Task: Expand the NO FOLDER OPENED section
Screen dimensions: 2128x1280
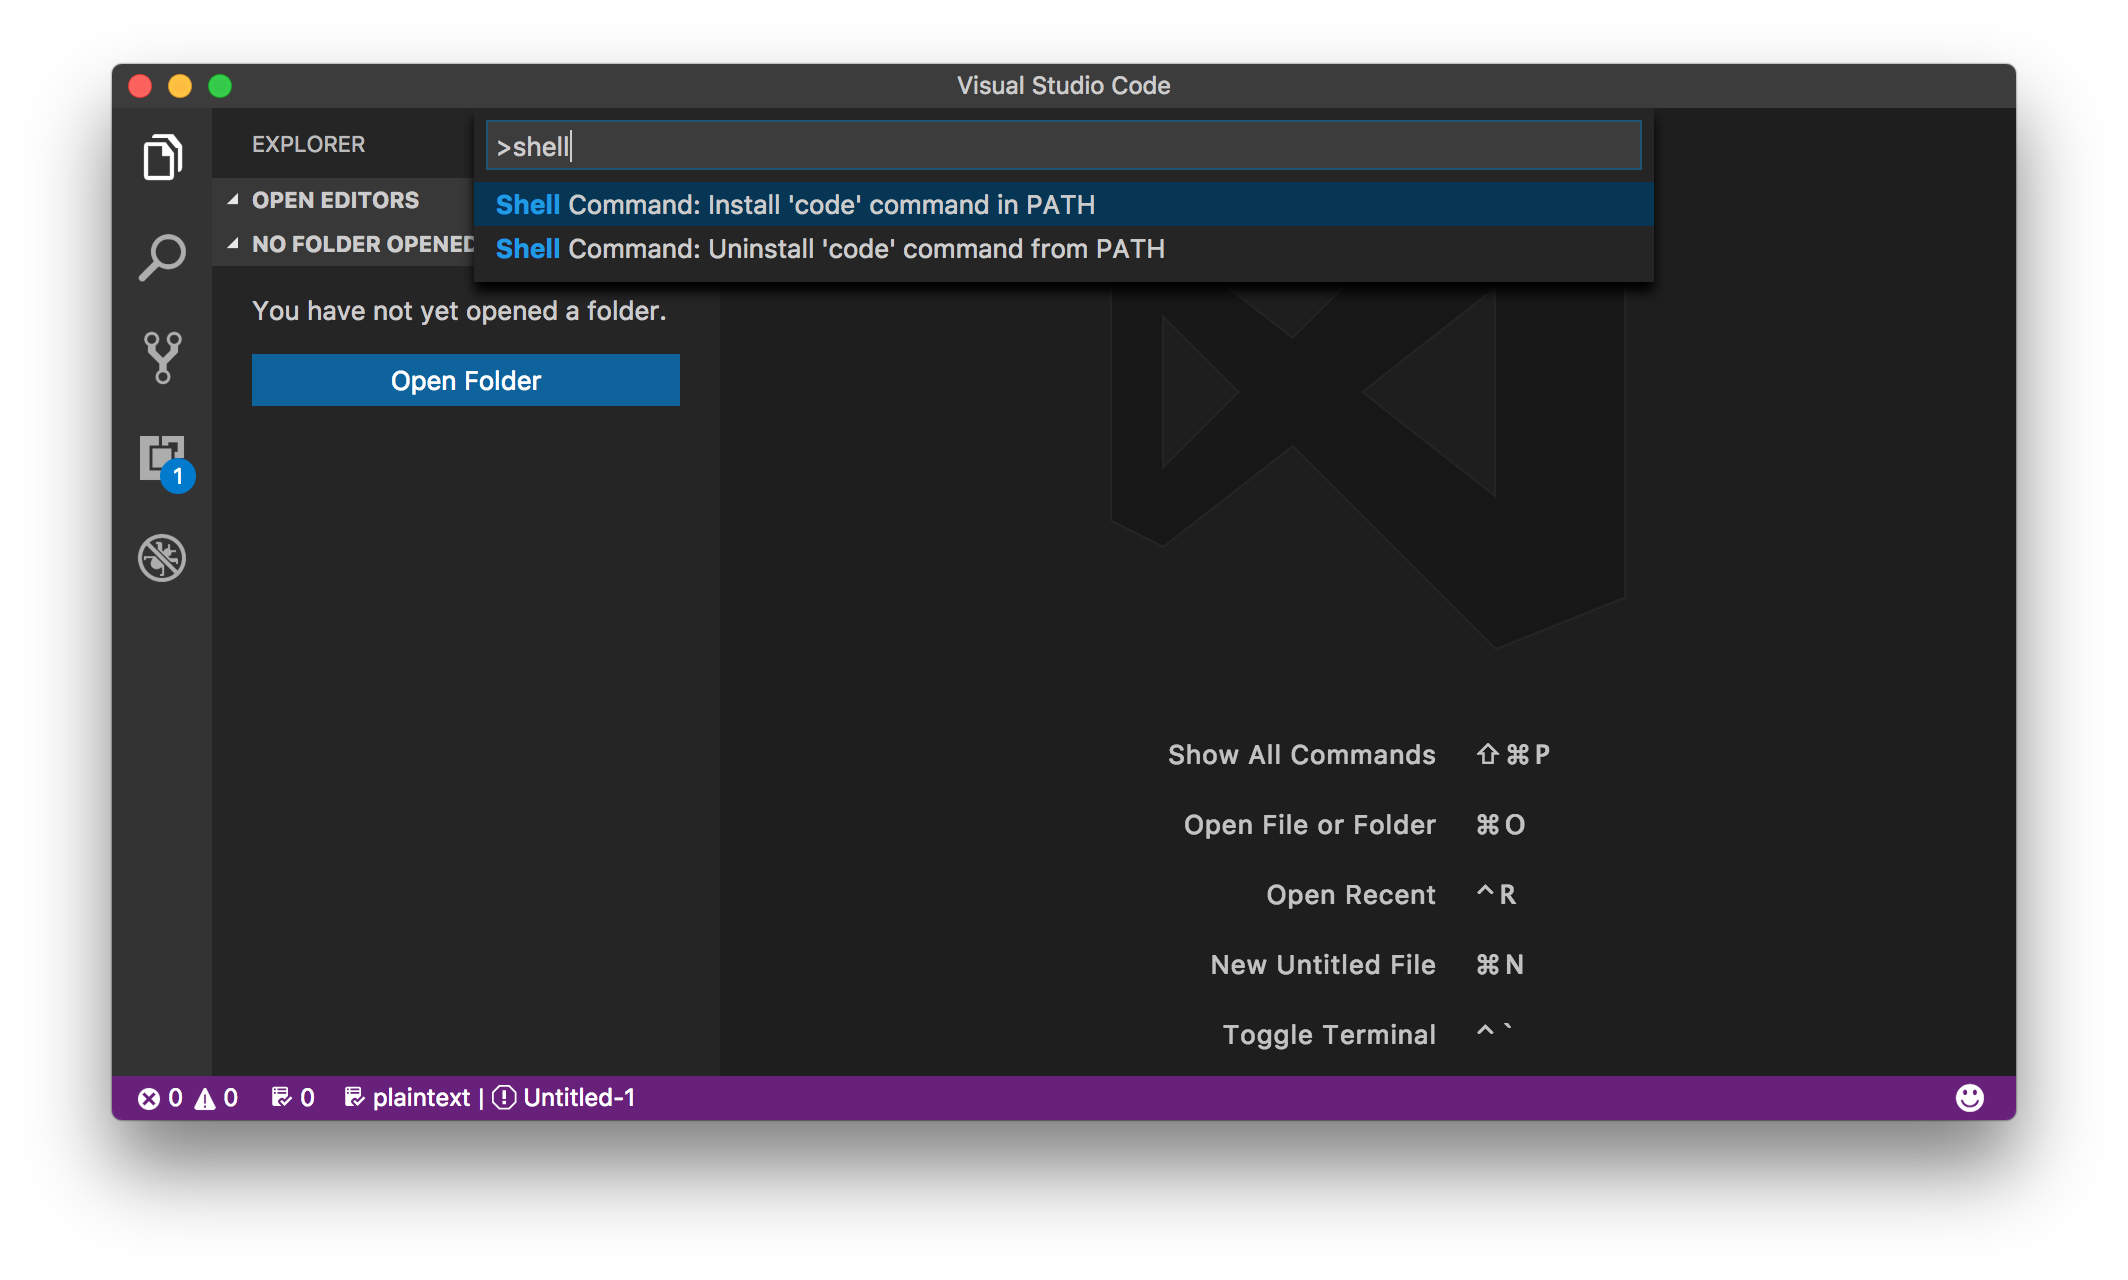Action: coord(237,242)
